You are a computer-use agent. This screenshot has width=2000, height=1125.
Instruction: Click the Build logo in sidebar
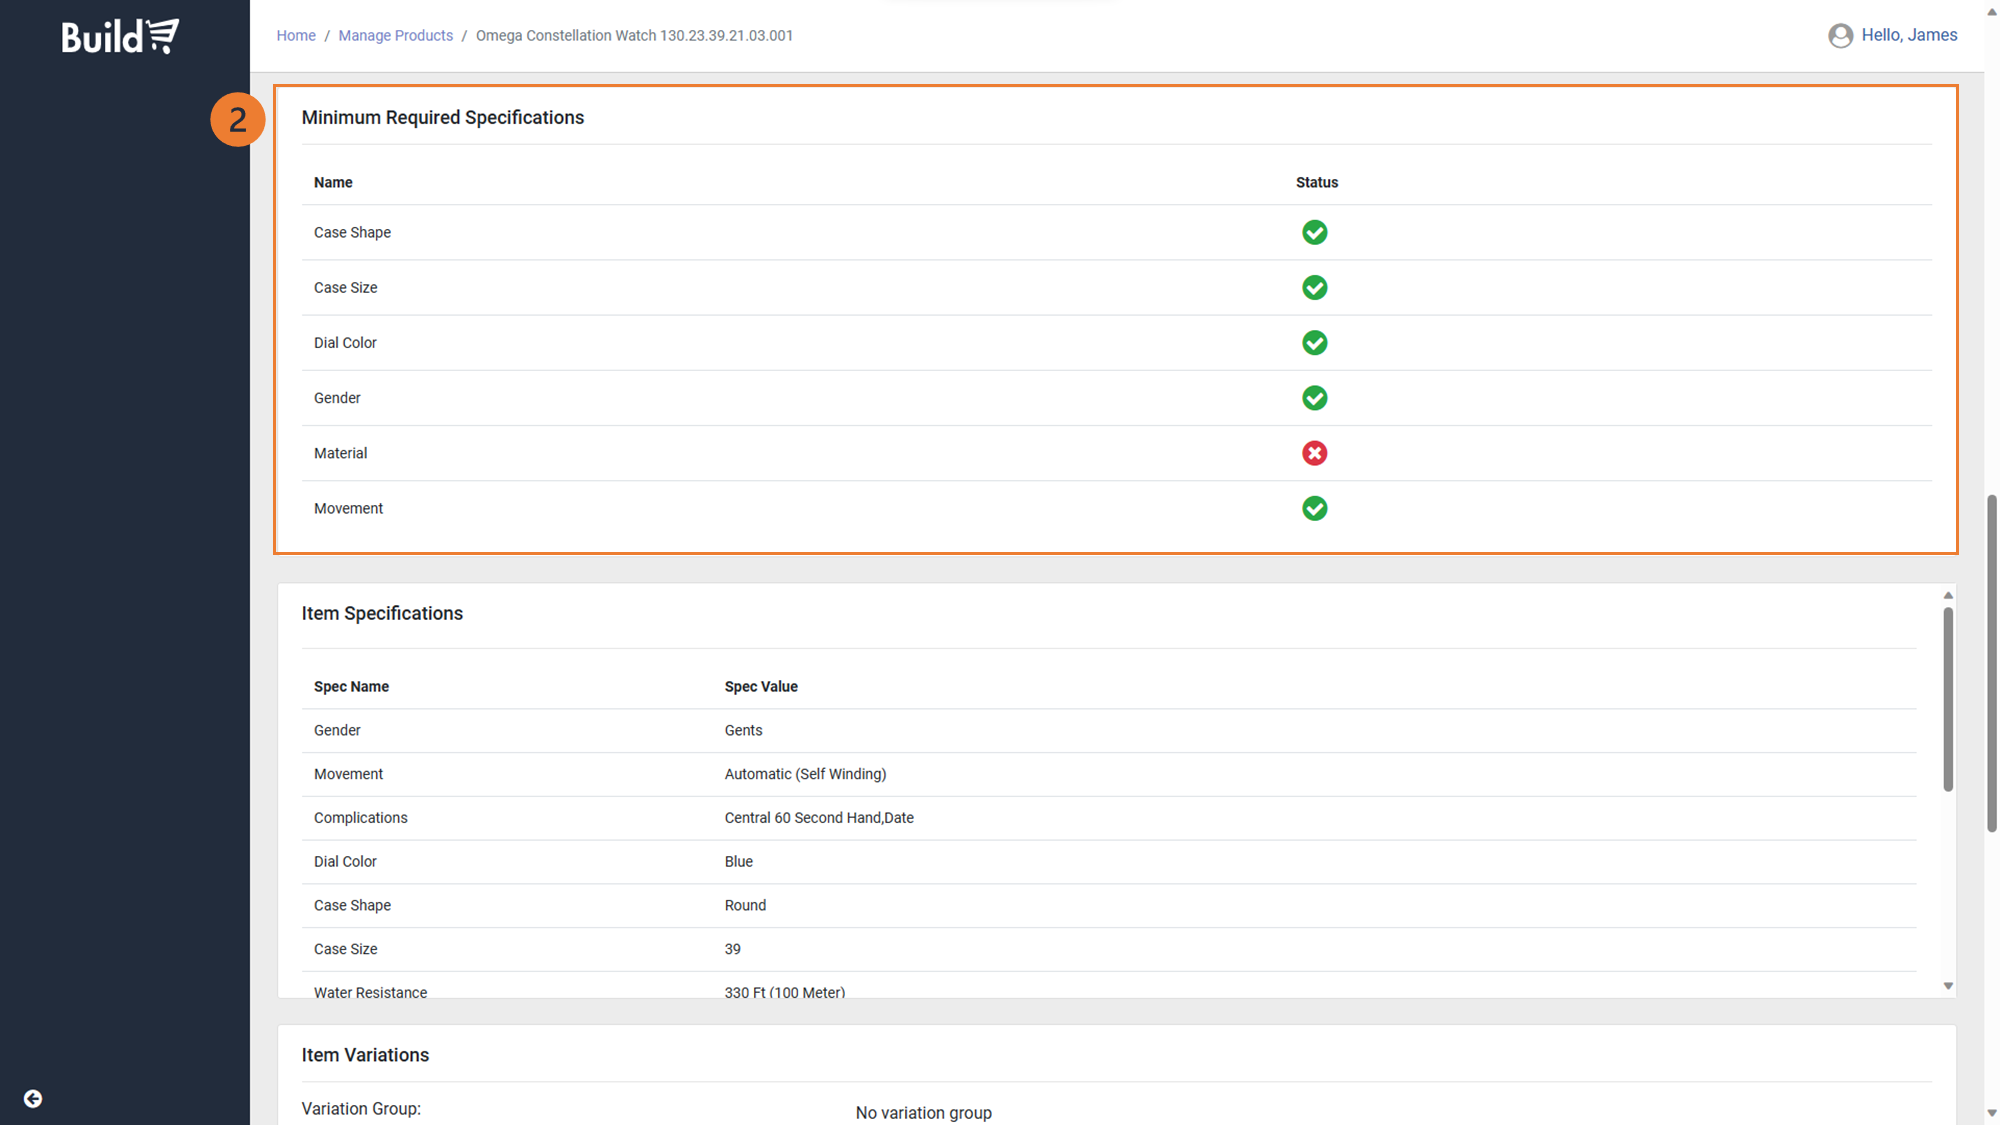(120, 36)
